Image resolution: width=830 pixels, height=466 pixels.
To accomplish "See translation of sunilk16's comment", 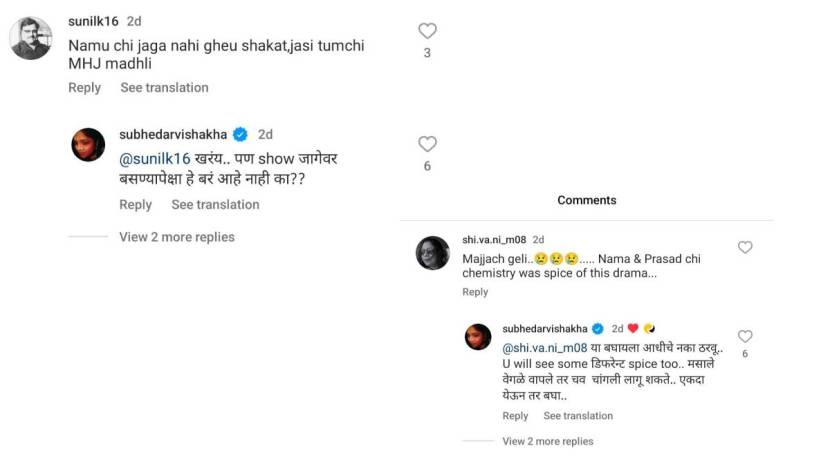I will (164, 88).
